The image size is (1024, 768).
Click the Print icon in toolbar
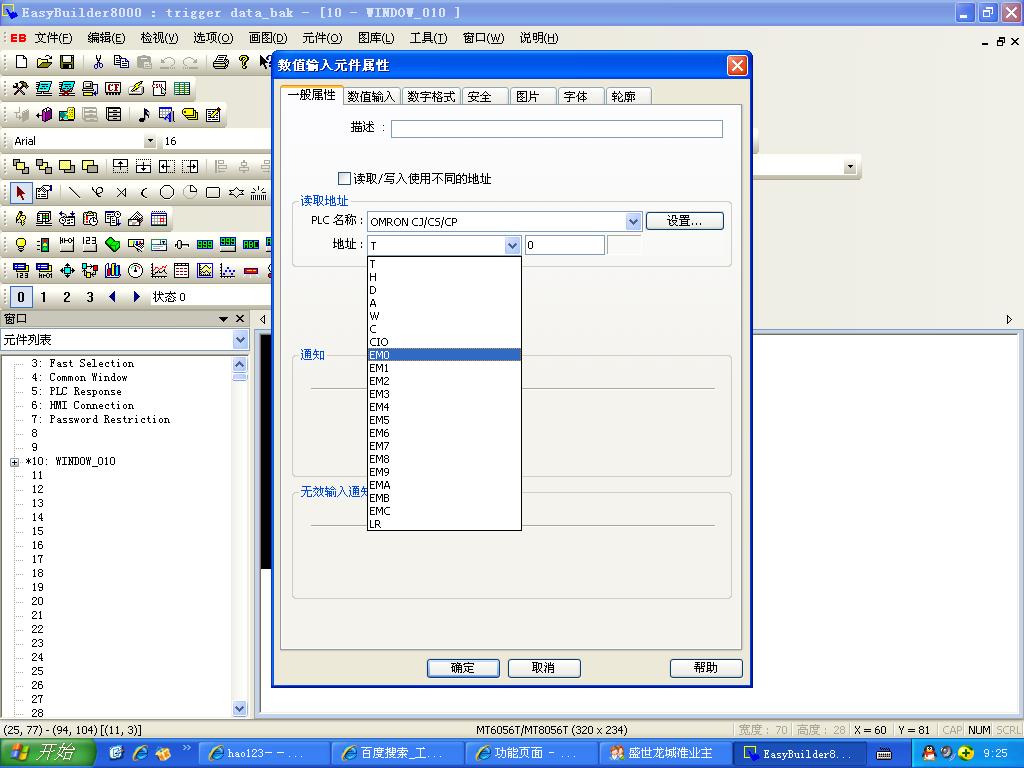(x=221, y=62)
